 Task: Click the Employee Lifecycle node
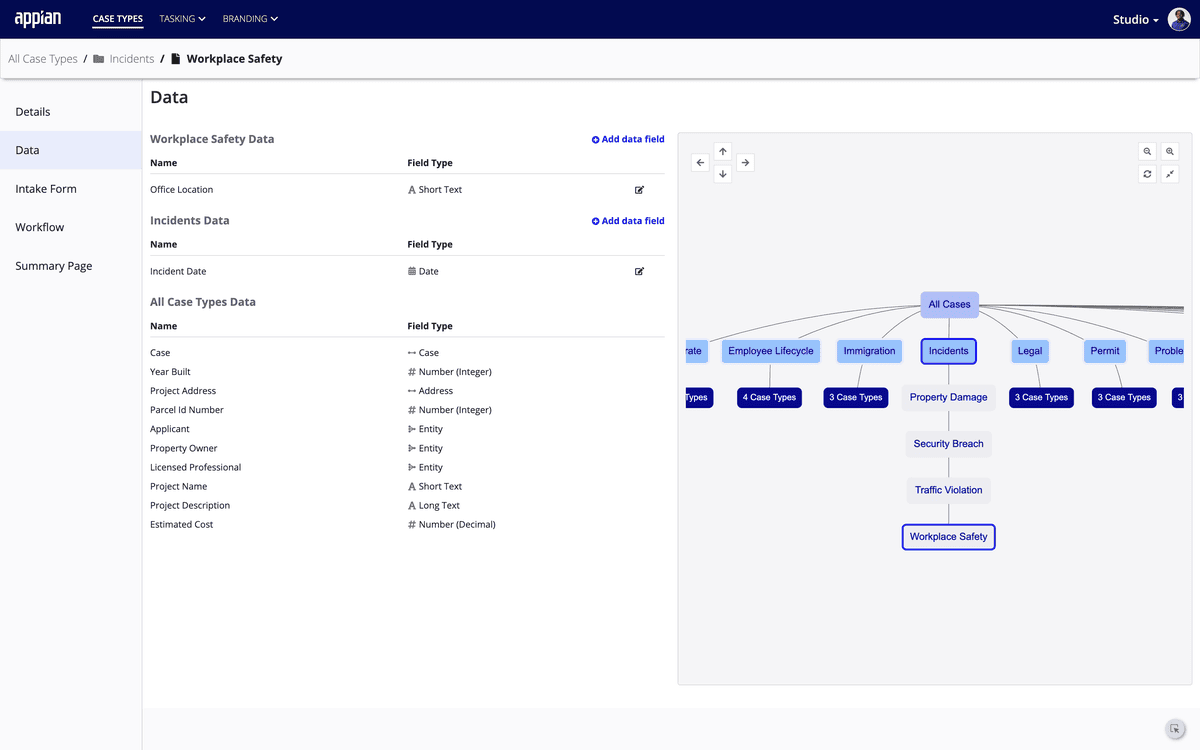coord(770,351)
